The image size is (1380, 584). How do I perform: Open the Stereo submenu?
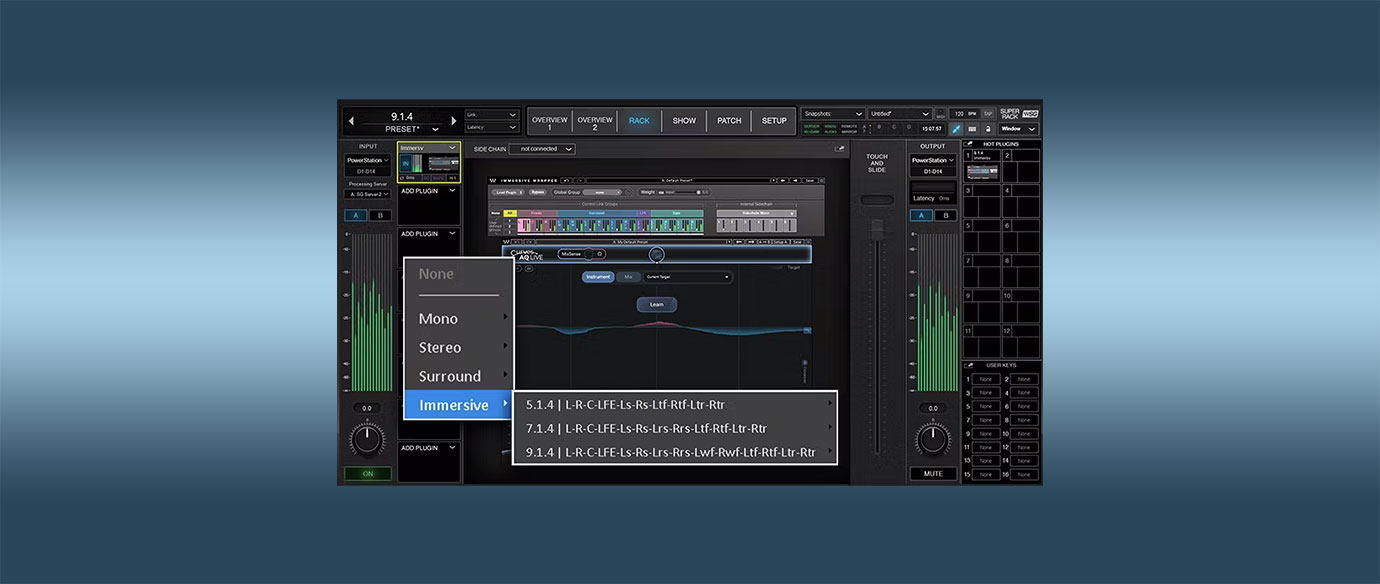tap(458, 348)
